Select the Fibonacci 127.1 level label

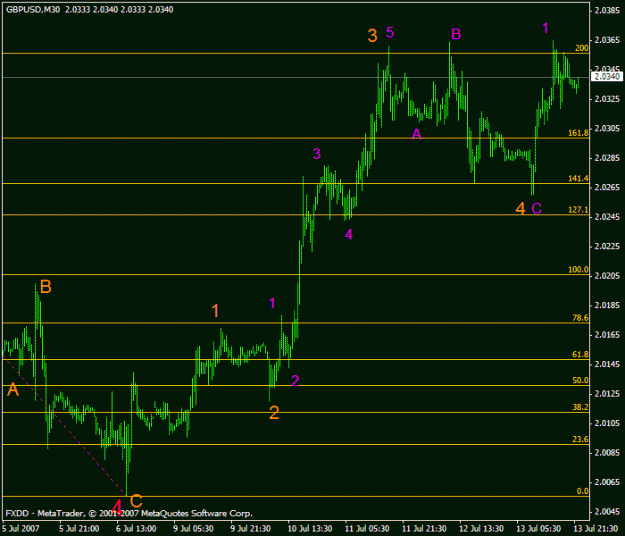[x=578, y=210]
